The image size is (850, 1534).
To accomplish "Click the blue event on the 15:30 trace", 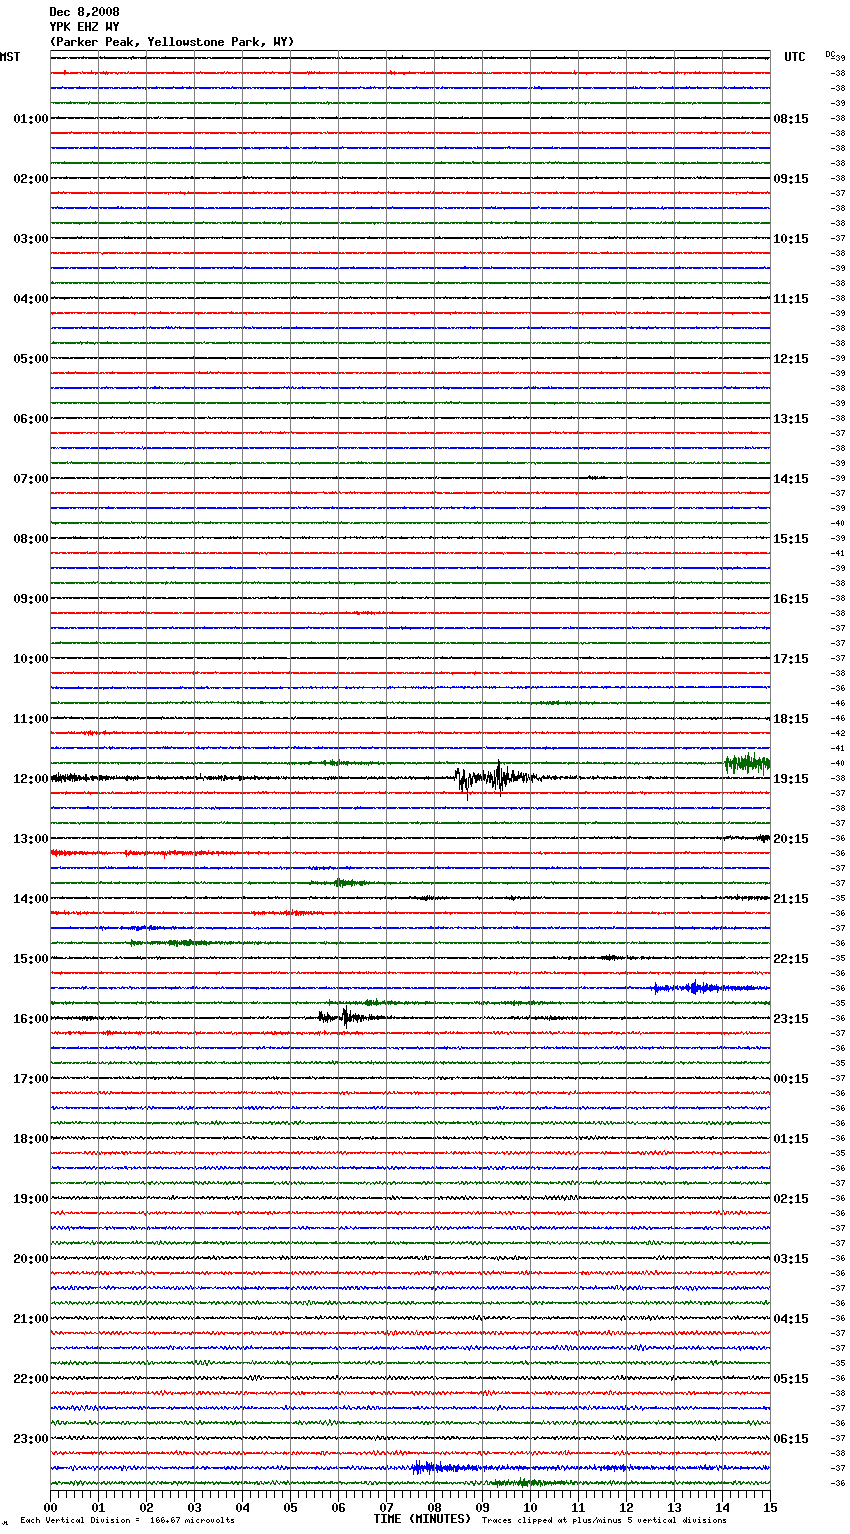I will [705, 988].
